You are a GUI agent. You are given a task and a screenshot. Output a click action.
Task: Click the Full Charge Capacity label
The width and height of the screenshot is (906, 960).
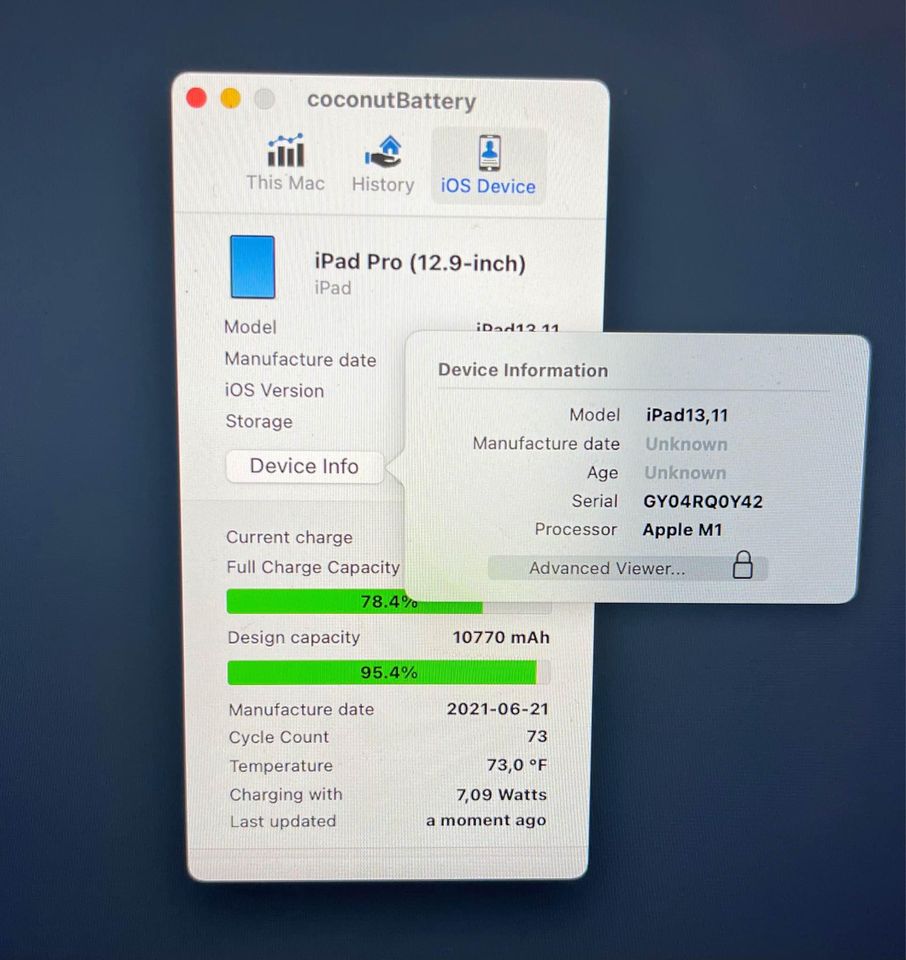pos(313,568)
